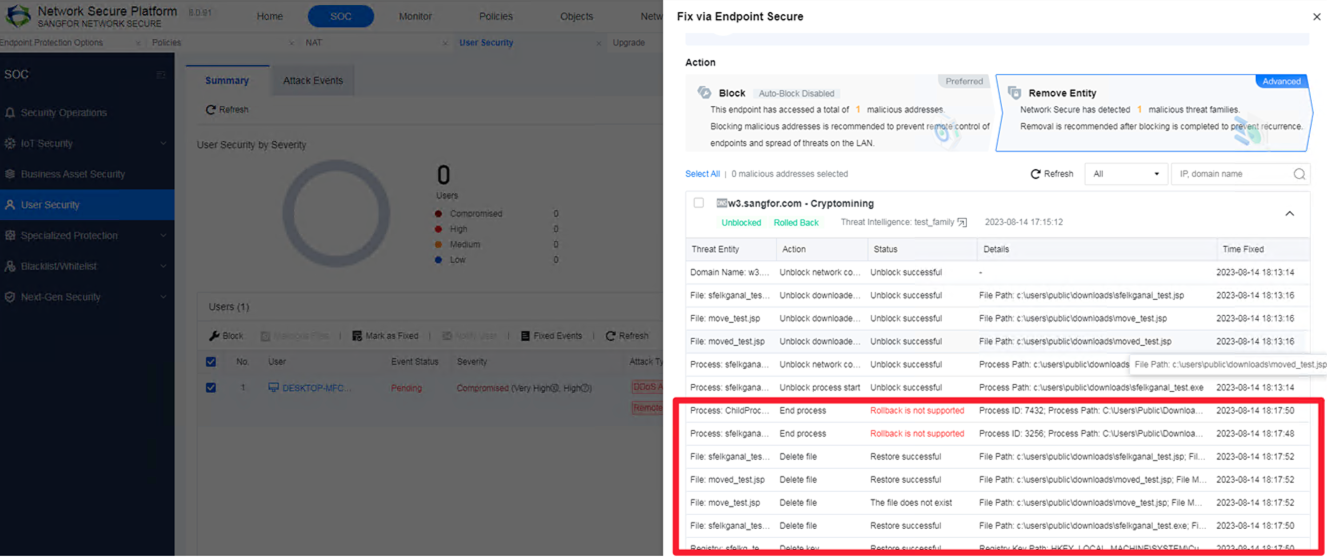Screen dimensions: 1331x560
Task: Tick the w3.sangfor.com Cryptomining checkbox
Action: click(698, 203)
